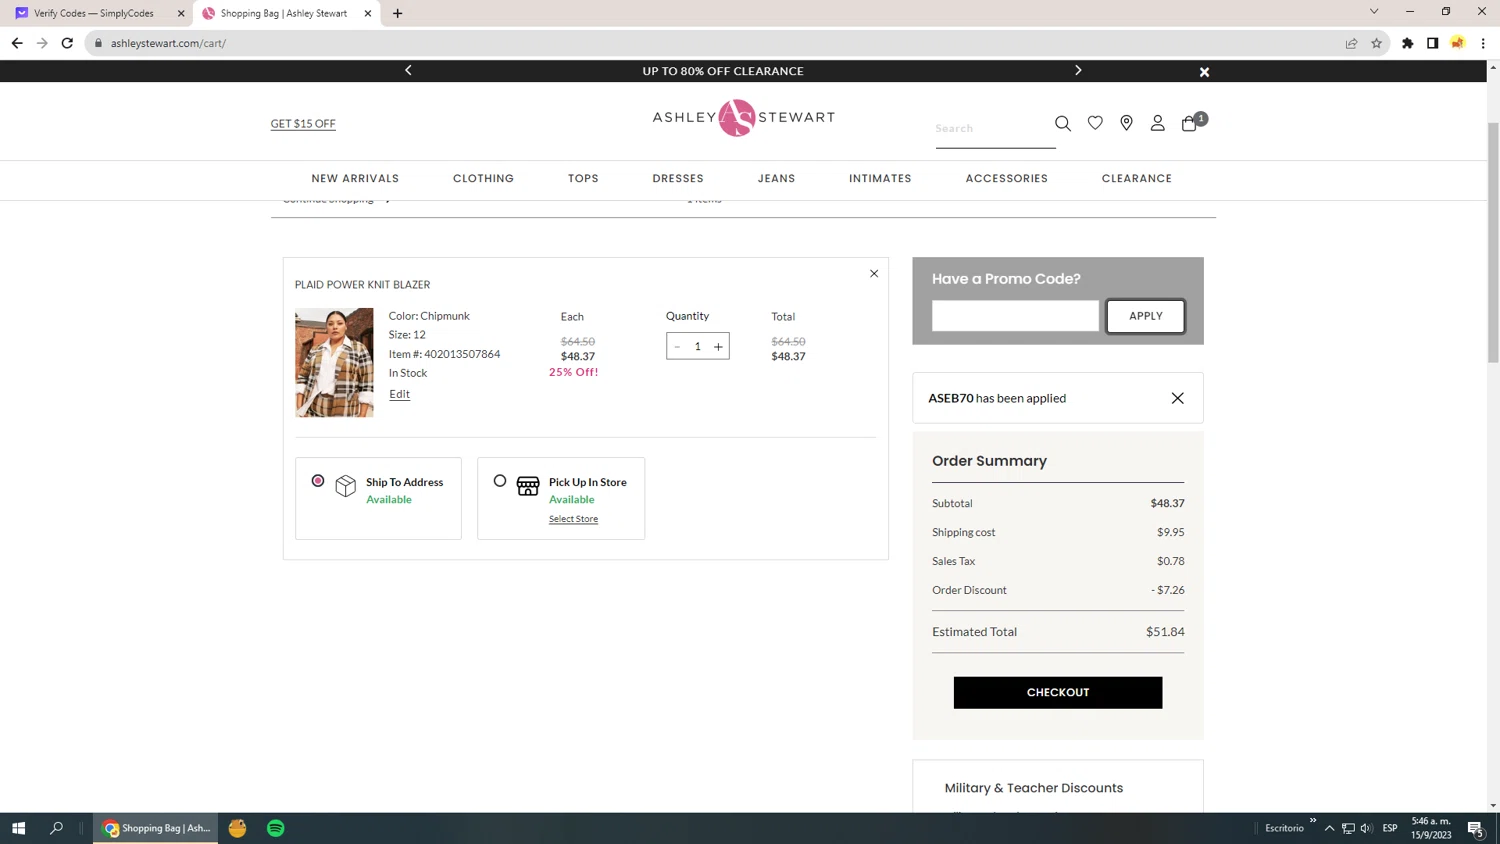Increase blazer quantity with plus button
The width and height of the screenshot is (1500, 844).
718,346
